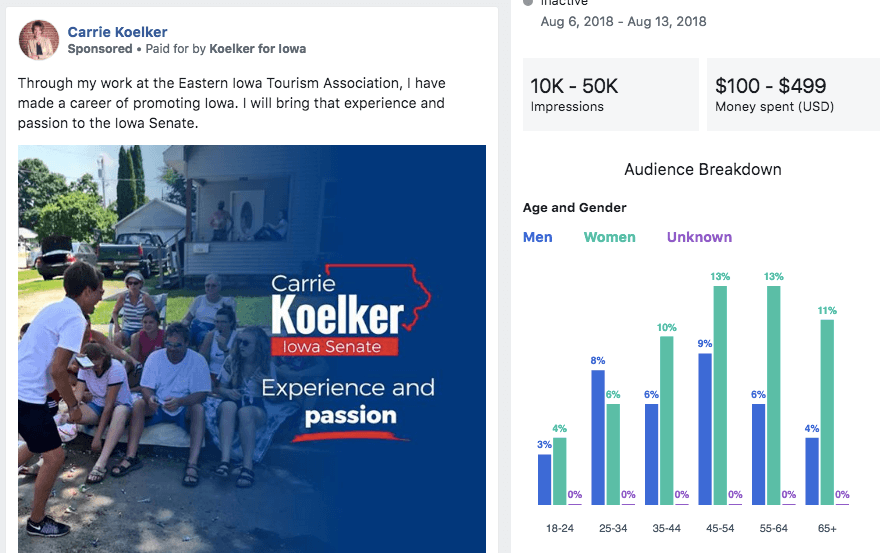The height and width of the screenshot is (553, 880).
Task: Click the blue Men bar for 18-24
Action: tap(544, 479)
